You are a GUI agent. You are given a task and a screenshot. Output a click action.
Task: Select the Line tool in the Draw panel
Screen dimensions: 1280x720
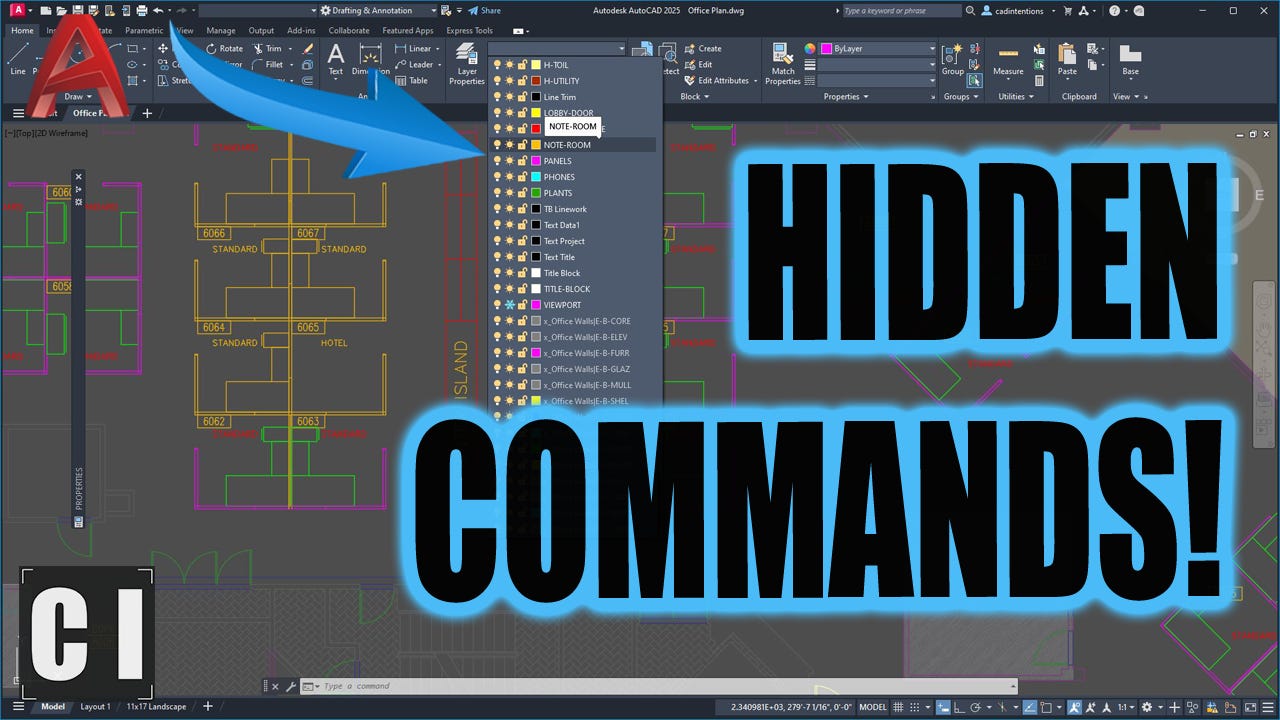pyautogui.click(x=18, y=60)
